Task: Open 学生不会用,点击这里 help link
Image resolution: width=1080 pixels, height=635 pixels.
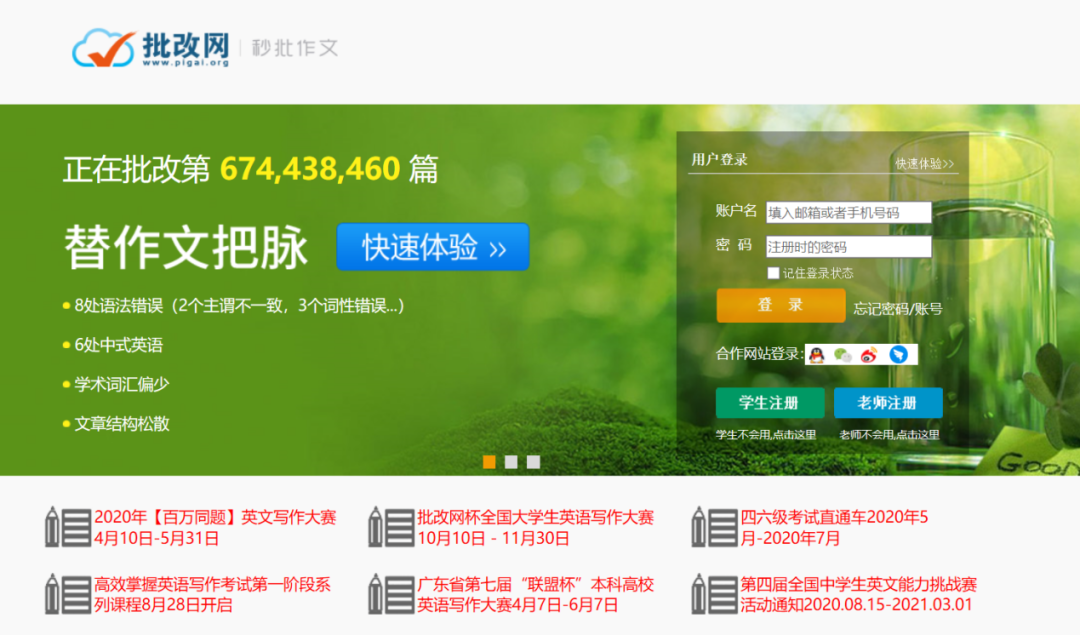Action: click(x=766, y=435)
